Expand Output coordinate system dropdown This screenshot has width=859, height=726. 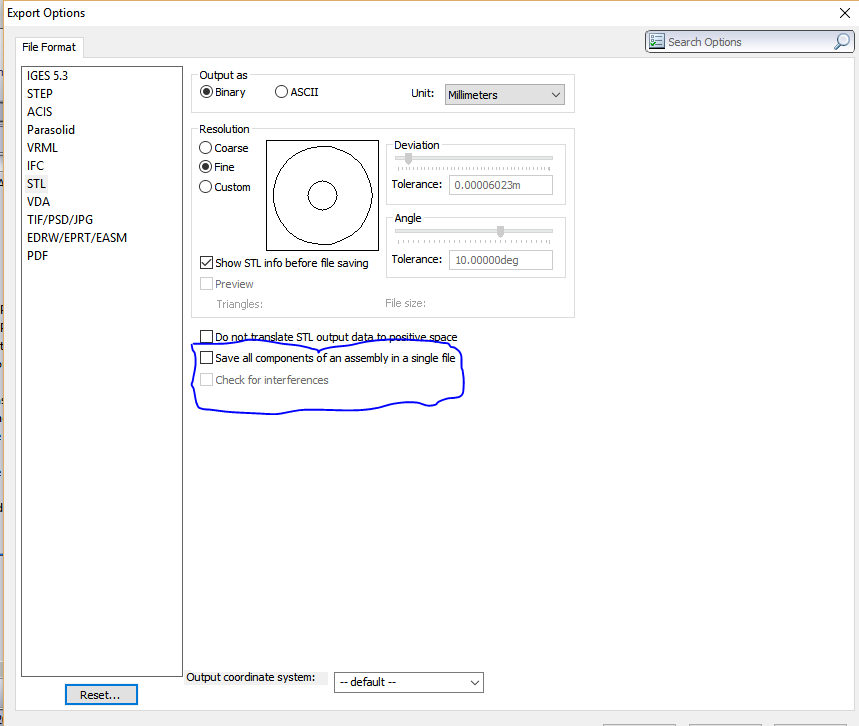click(x=408, y=682)
